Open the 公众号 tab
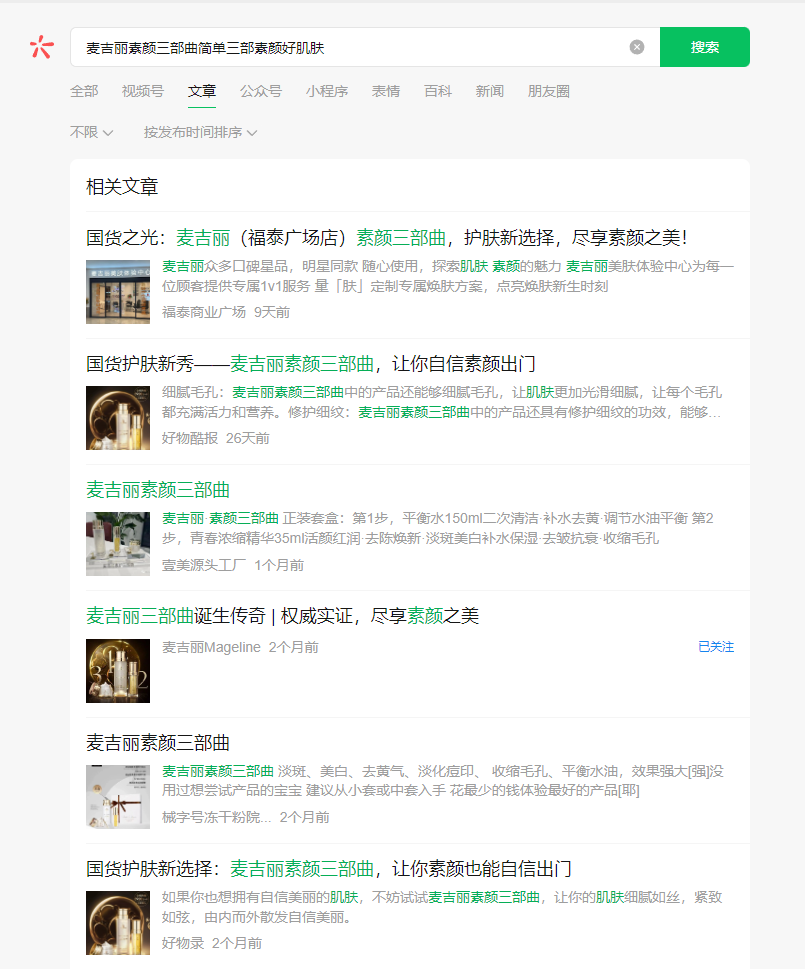Viewport: 805px width, 969px height. point(261,91)
